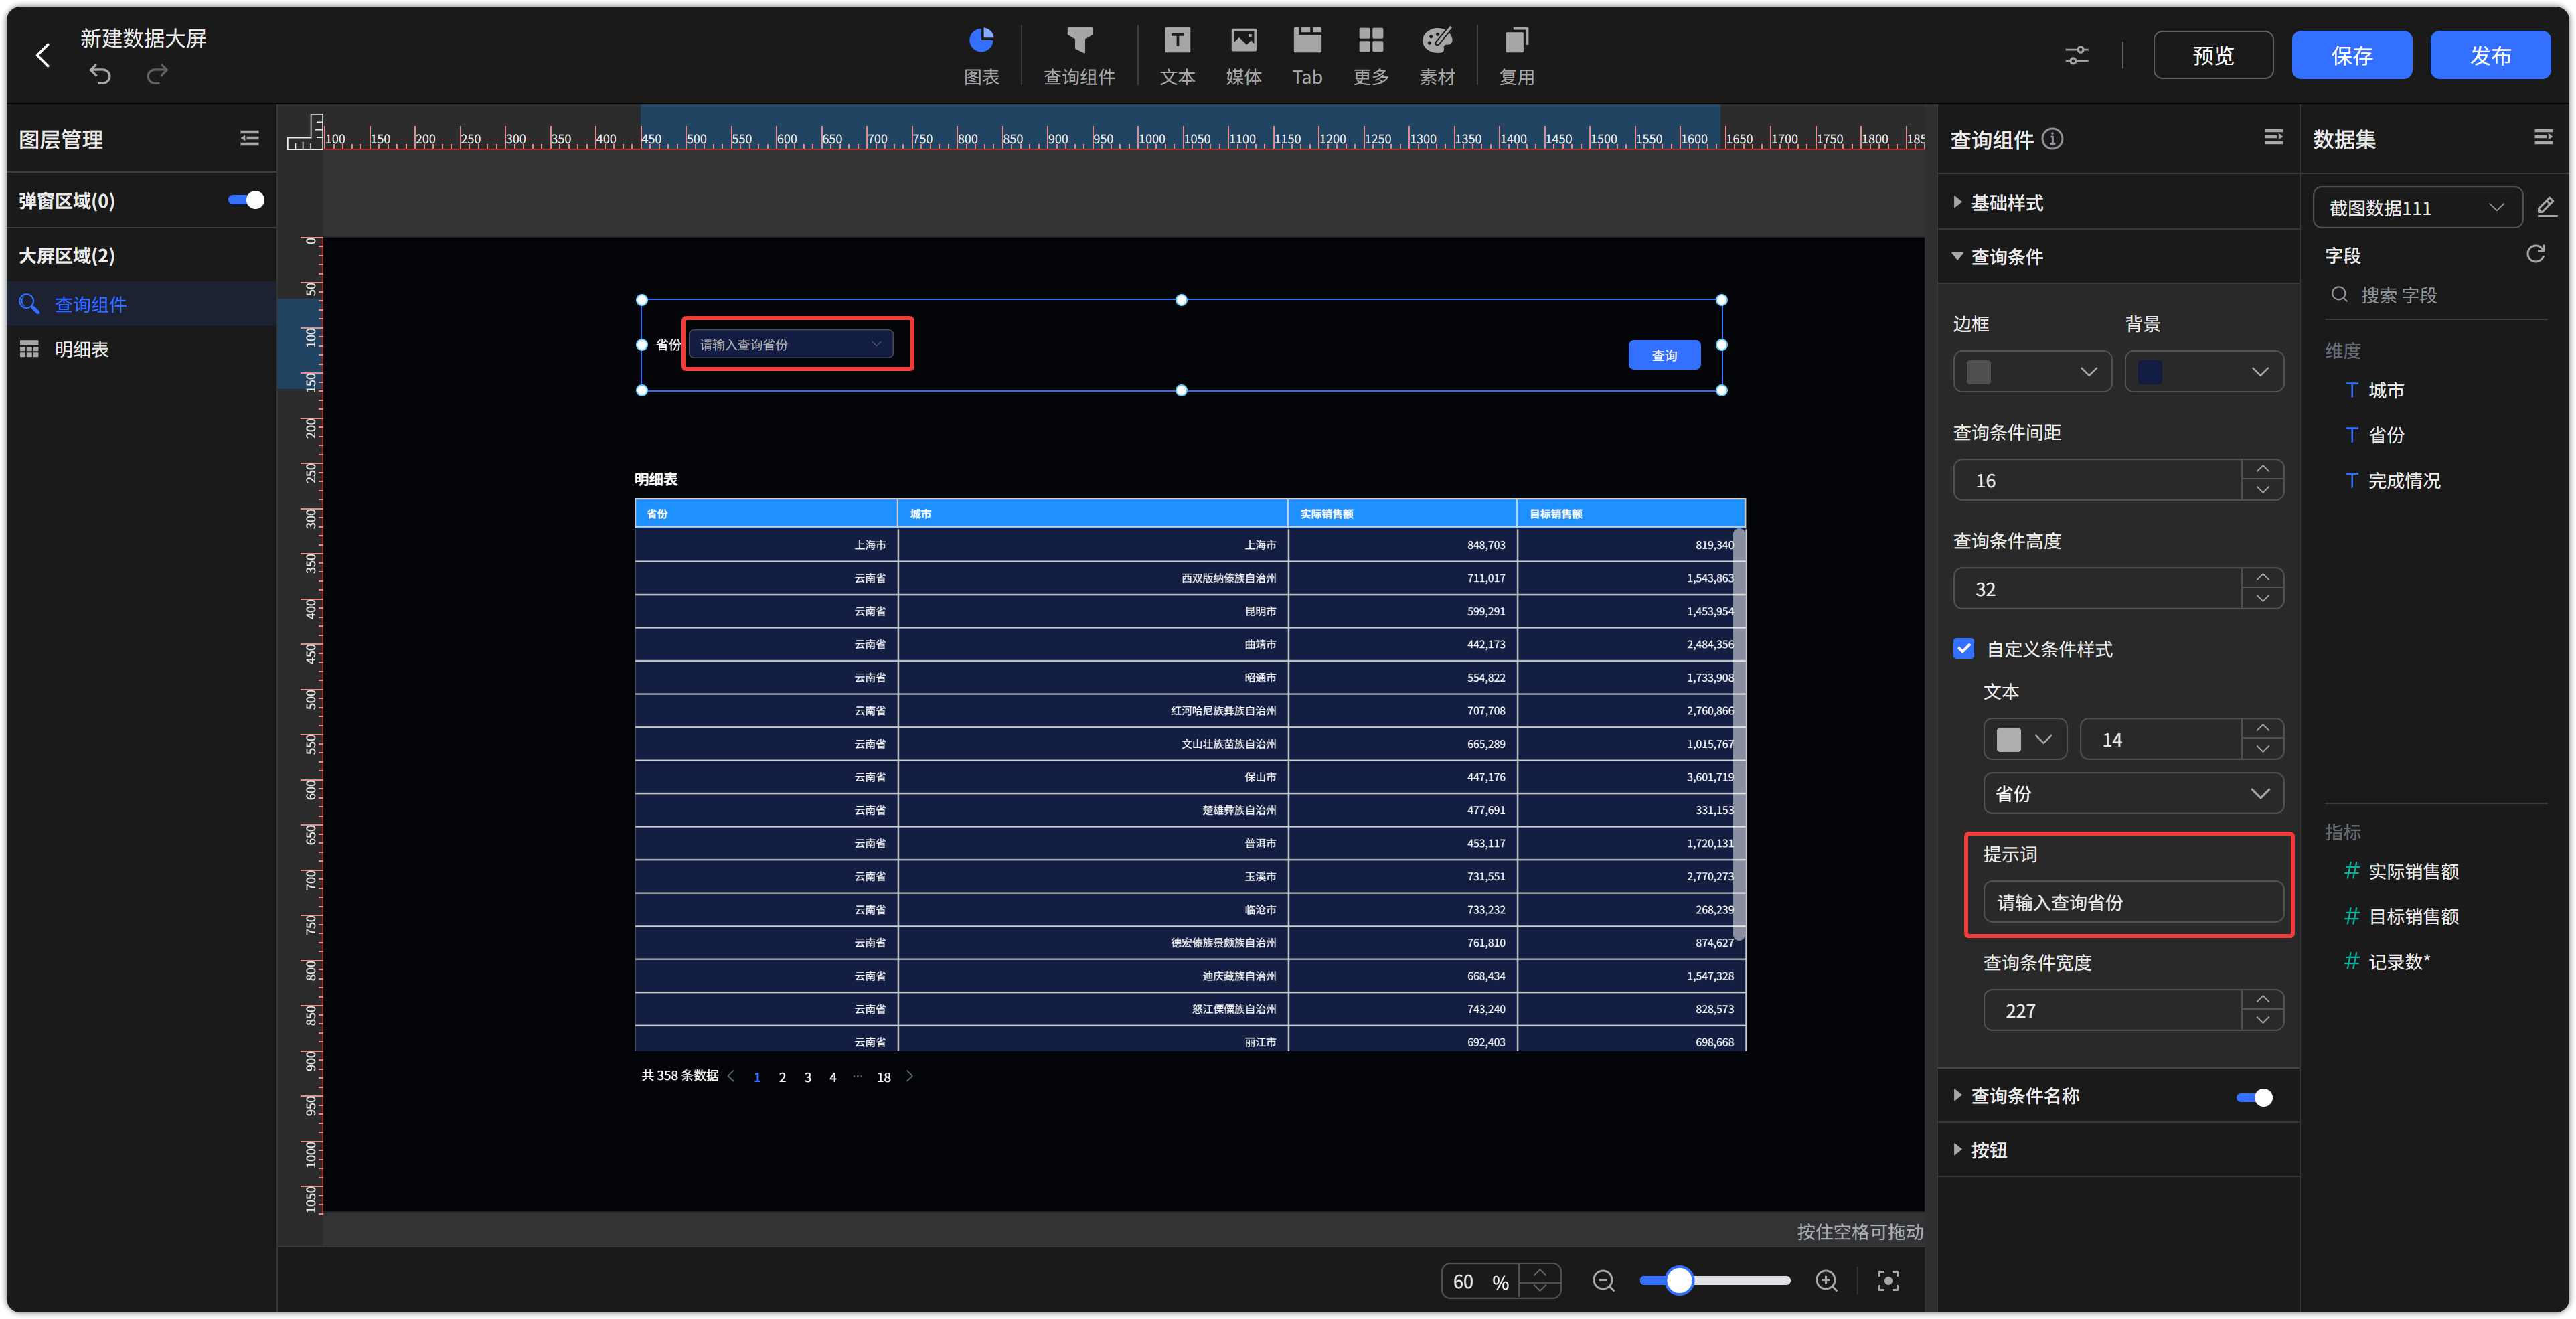Collapse the 图层管理 panel menu icon
The width and height of the screenshot is (2576, 1319).
click(x=249, y=139)
